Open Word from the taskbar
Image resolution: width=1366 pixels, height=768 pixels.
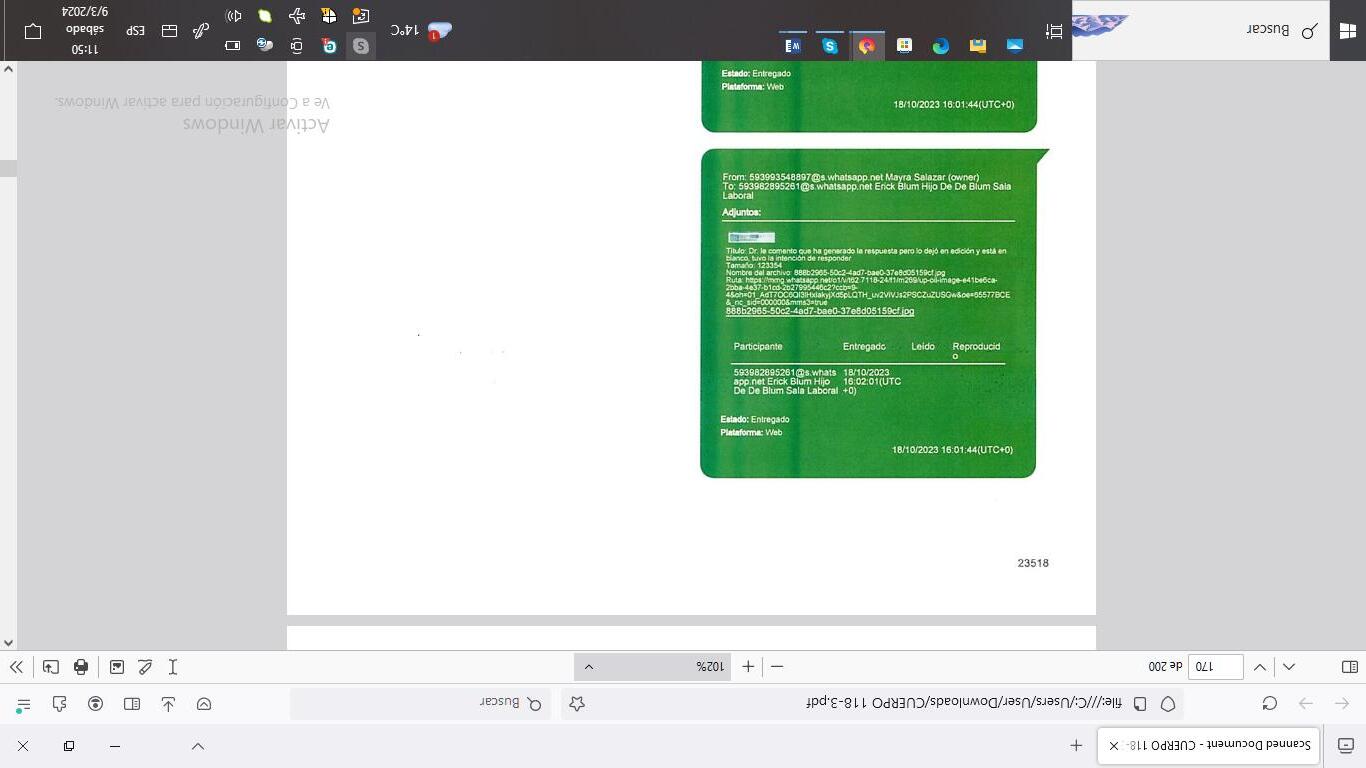793,45
